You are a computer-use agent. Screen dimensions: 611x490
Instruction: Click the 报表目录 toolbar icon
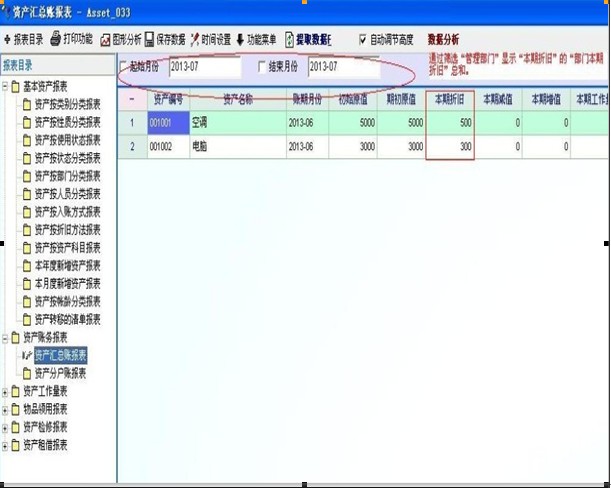click(8, 40)
